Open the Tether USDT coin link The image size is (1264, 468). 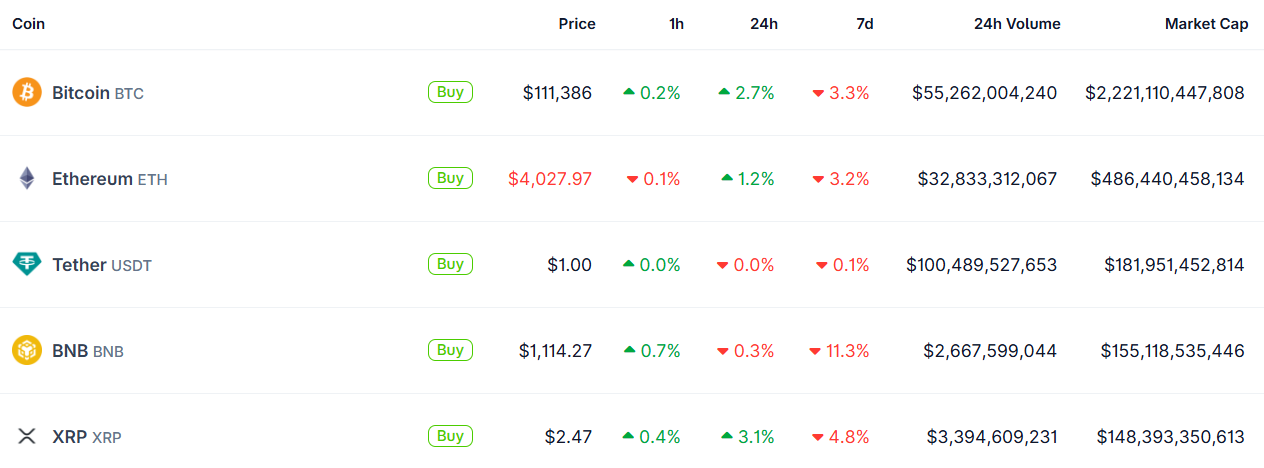(101, 265)
